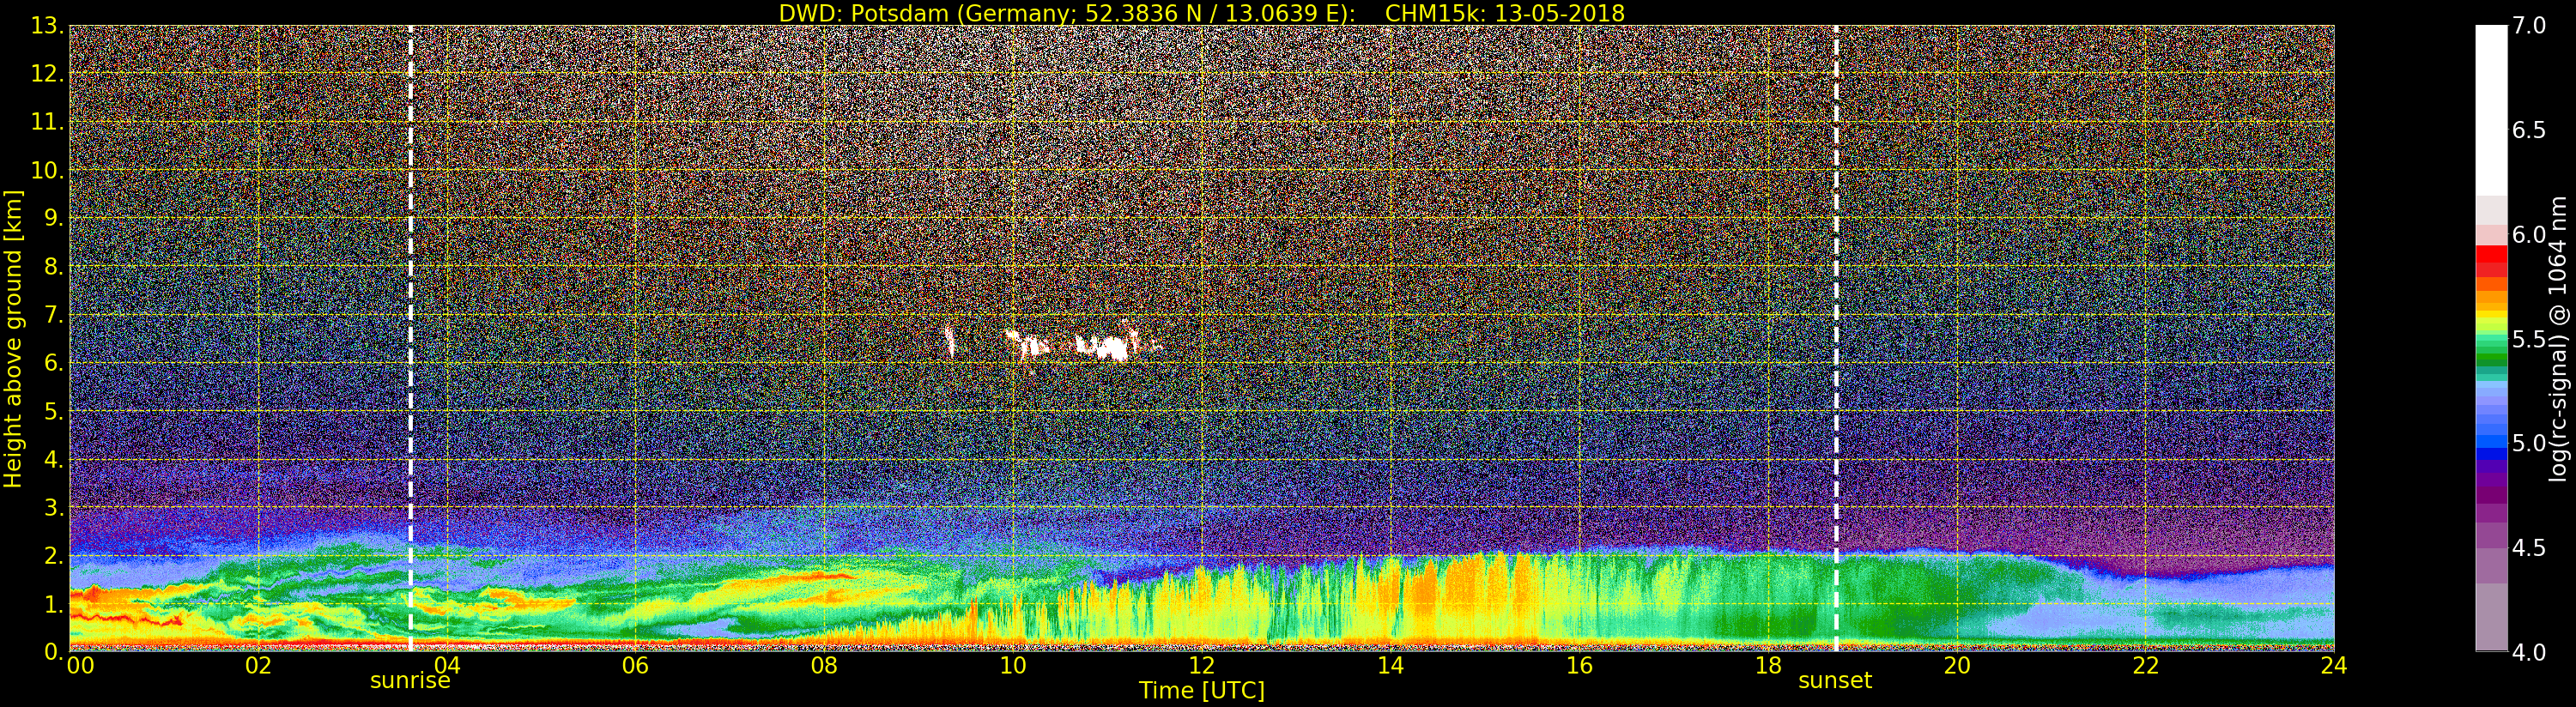2576x707 pixels.
Task: Click the time axis tick label '20'
Action: coord(1956,665)
